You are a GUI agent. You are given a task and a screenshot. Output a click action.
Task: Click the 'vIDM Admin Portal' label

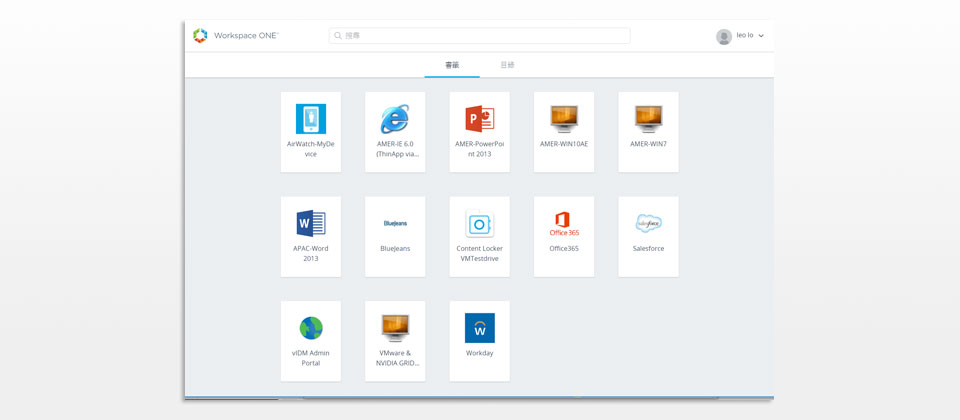pos(311,358)
